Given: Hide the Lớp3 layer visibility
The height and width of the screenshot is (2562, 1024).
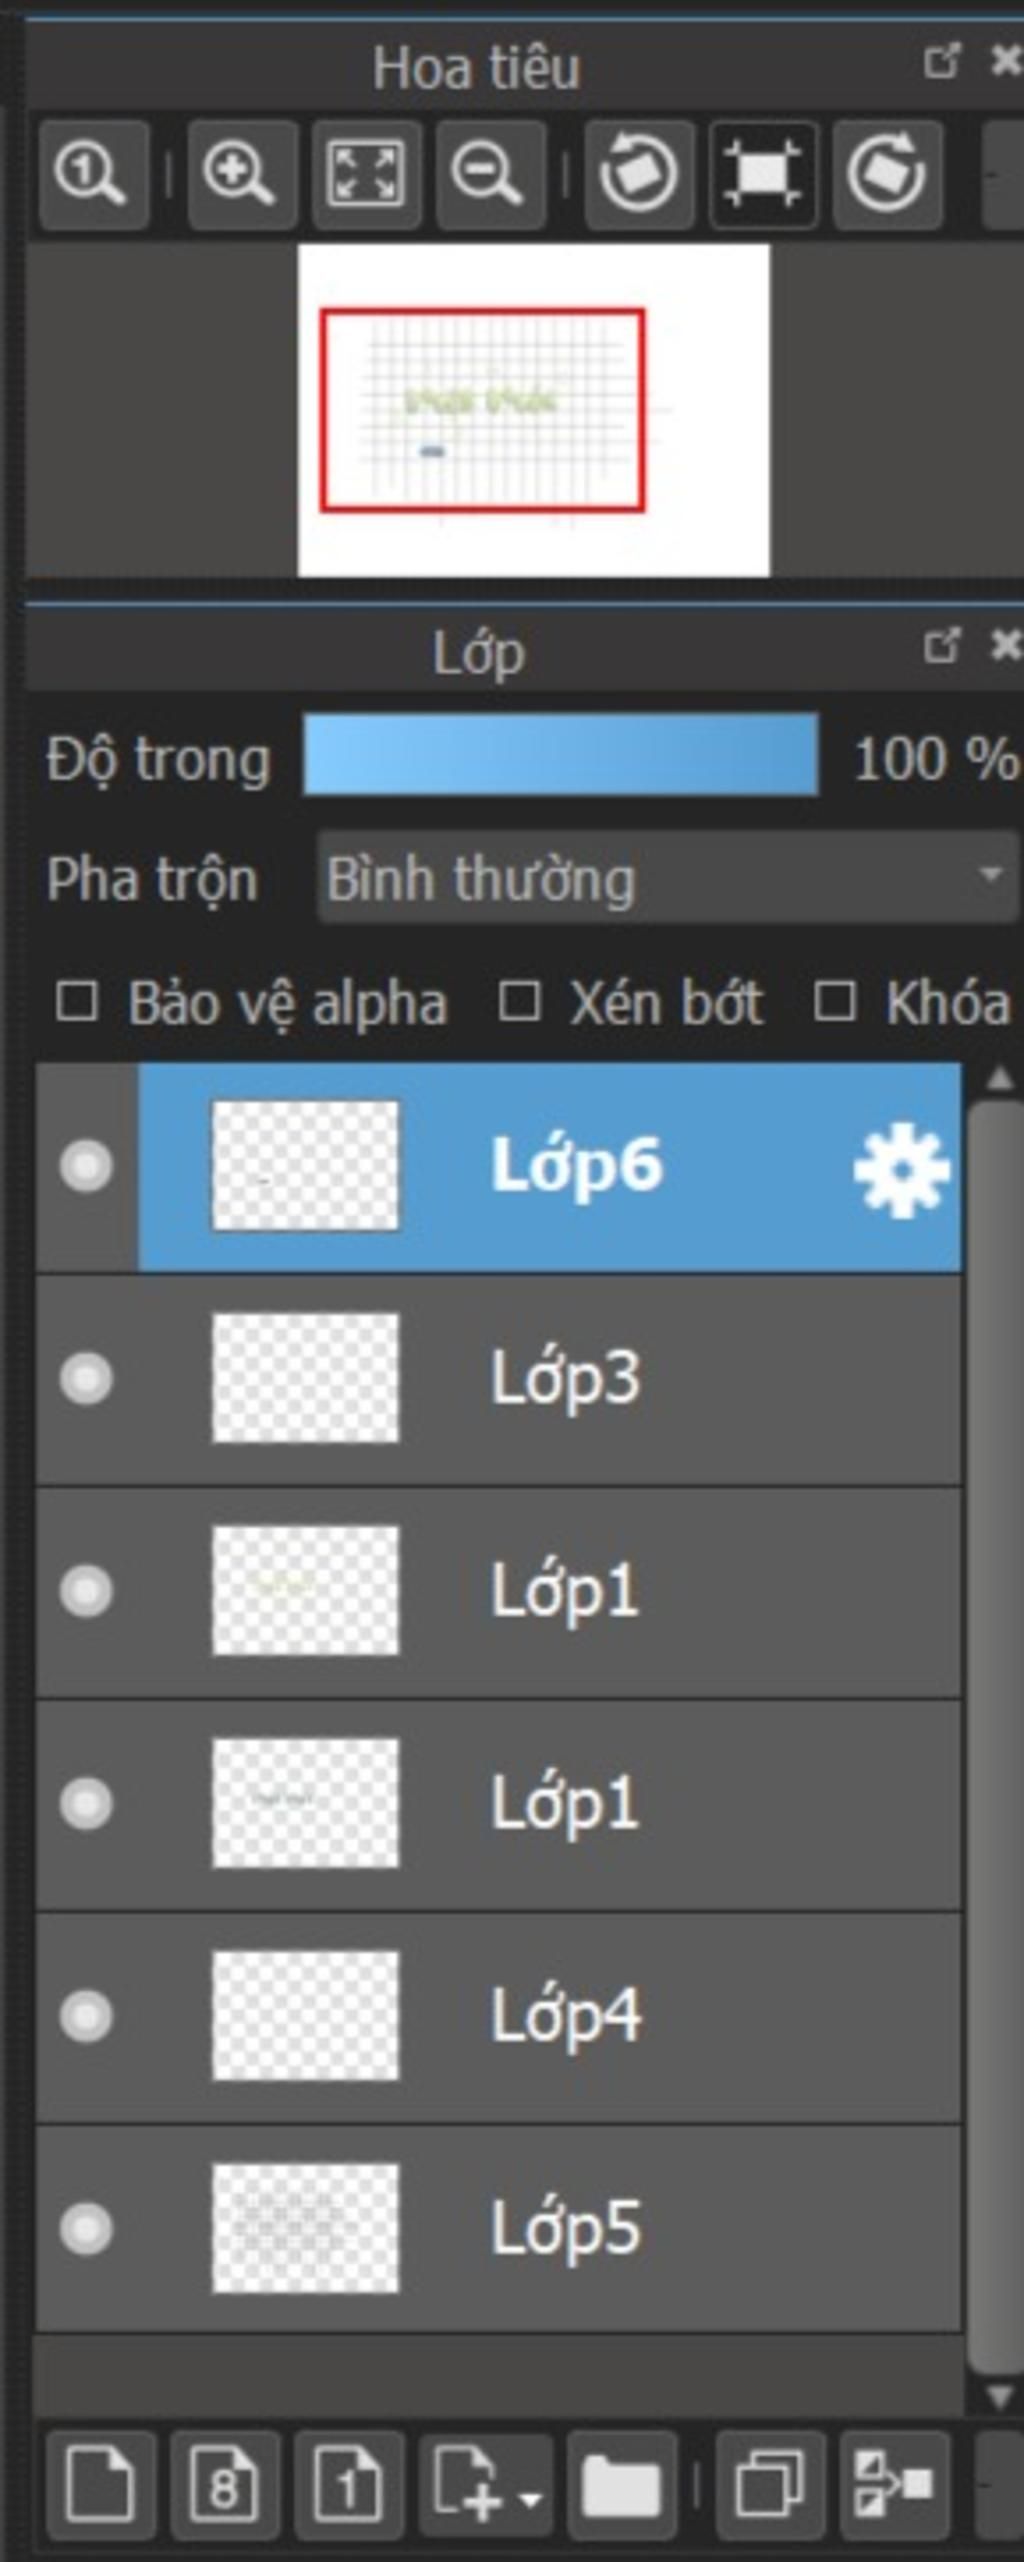Looking at the screenshot, I should pos(86,1378).
